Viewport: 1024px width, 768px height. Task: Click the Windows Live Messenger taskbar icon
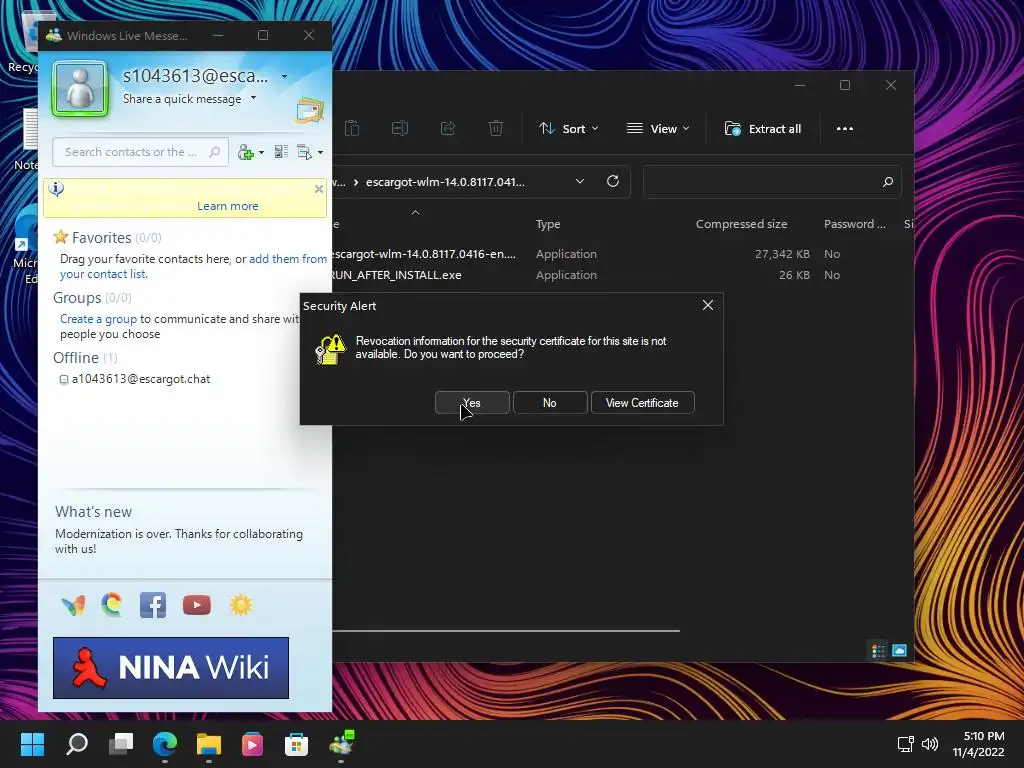point(341,743)
